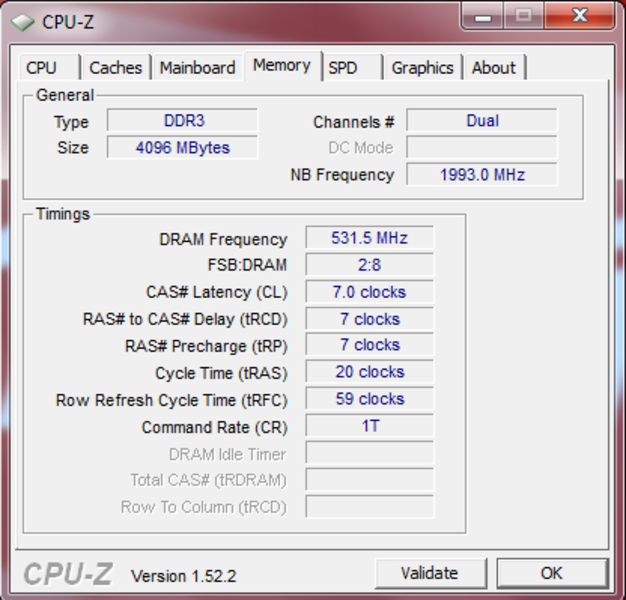
Task: Minimize the CPU-Z window
Action: tap(483, 16)
